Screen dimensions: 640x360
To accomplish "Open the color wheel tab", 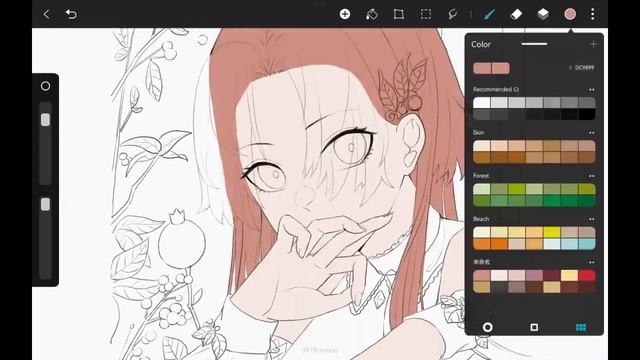I will [x=487, y=327].
